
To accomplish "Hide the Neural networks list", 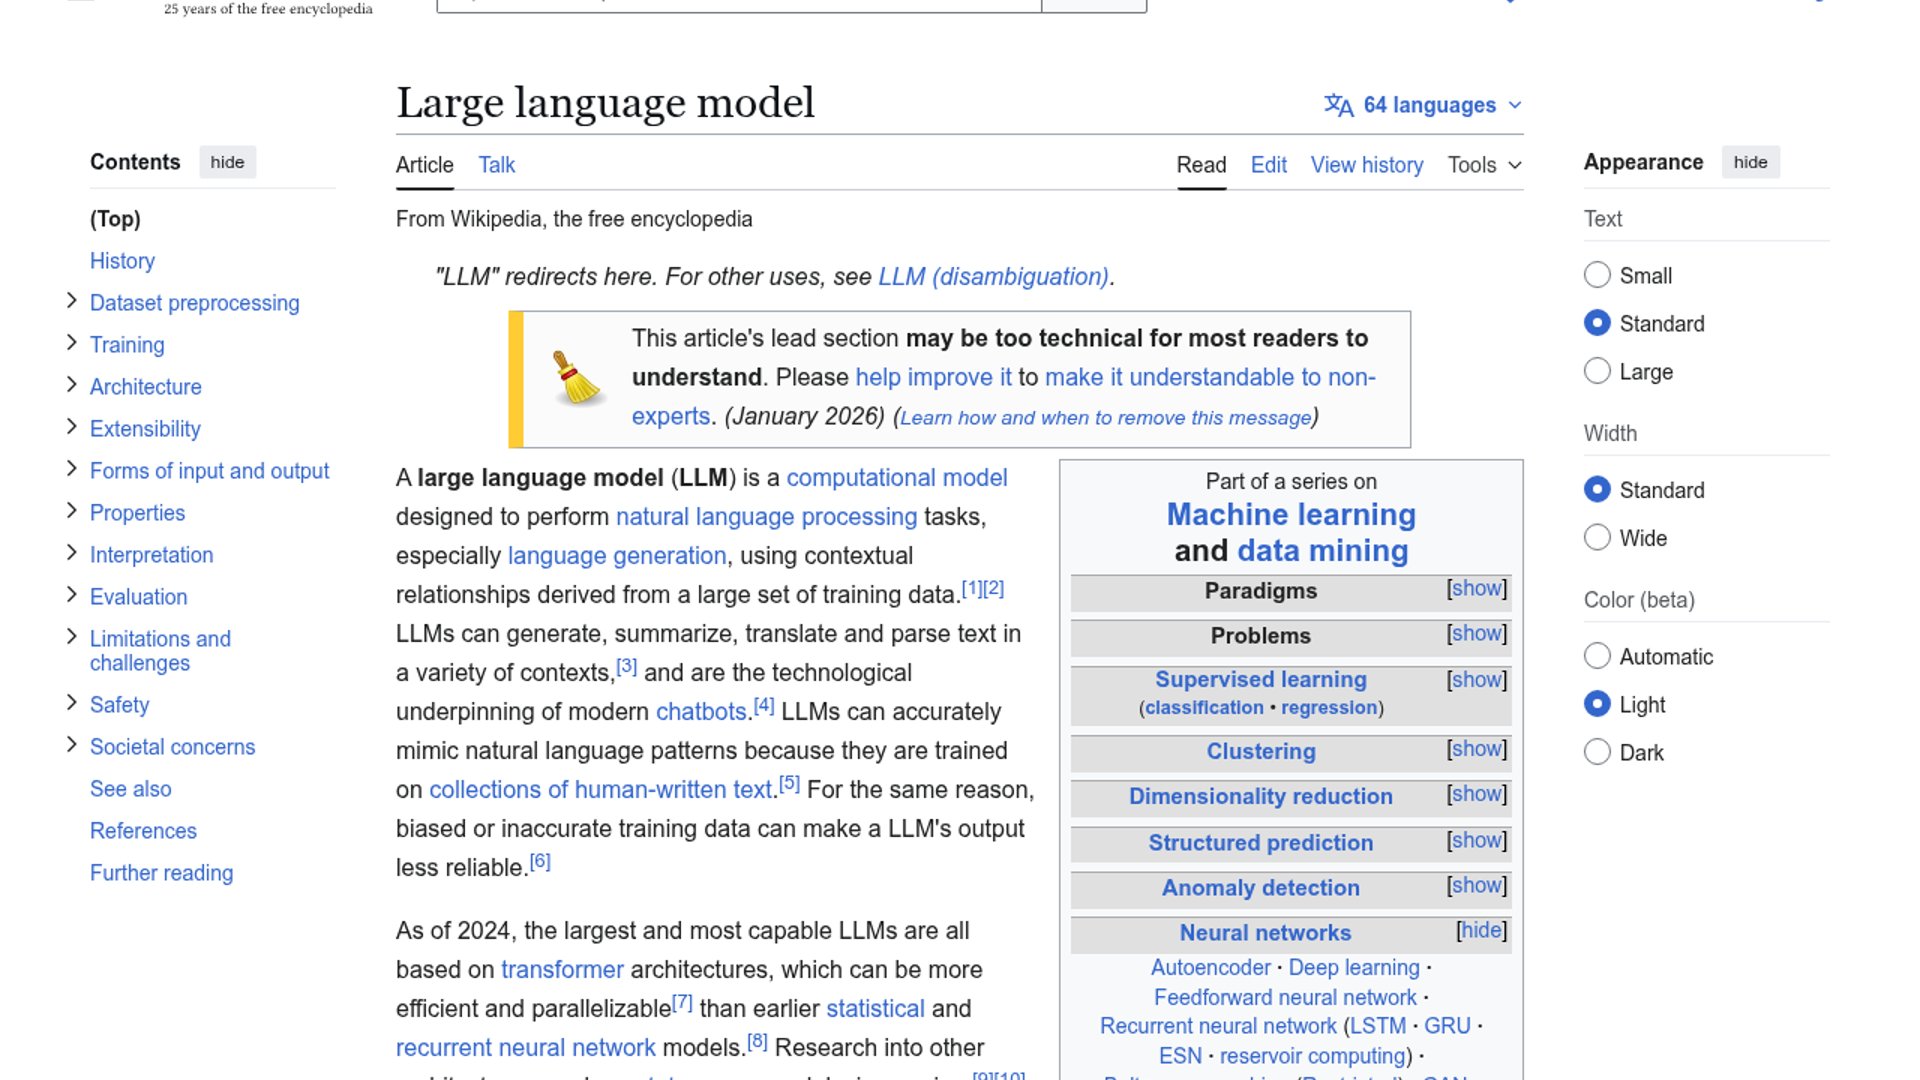I will click(1481, 931).
